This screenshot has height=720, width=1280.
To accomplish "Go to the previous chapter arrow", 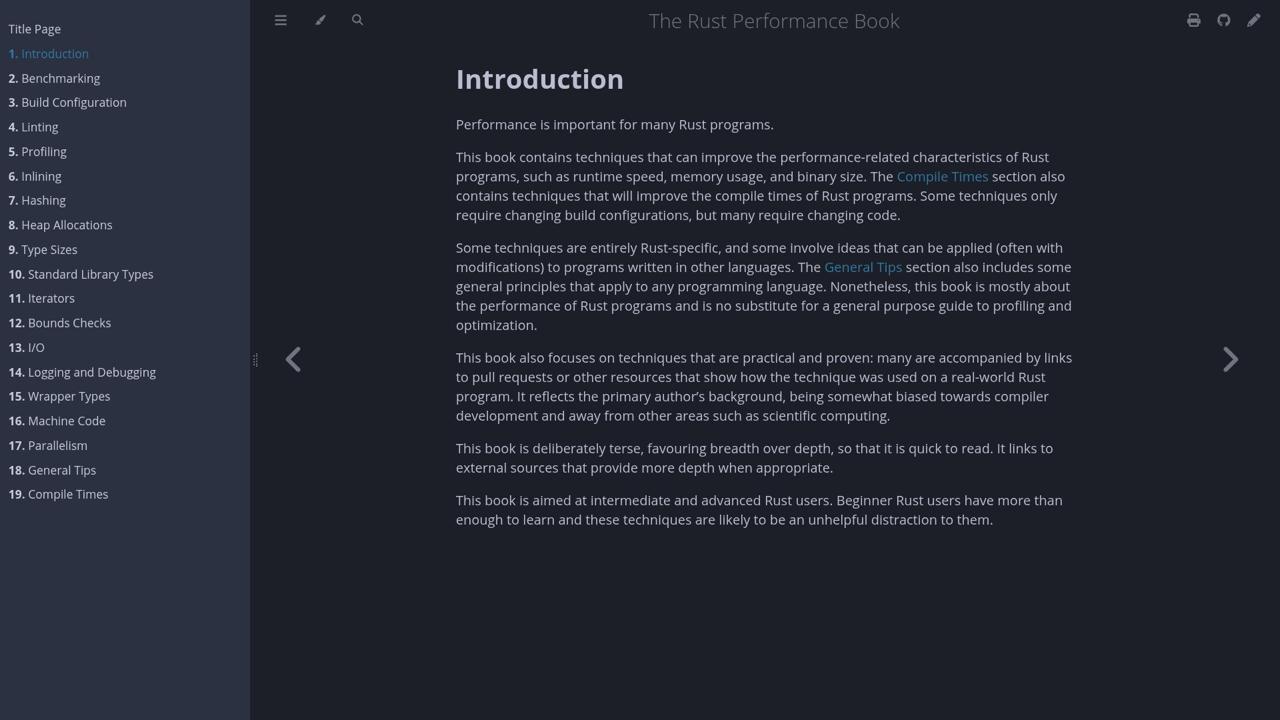I will point(293,360).
